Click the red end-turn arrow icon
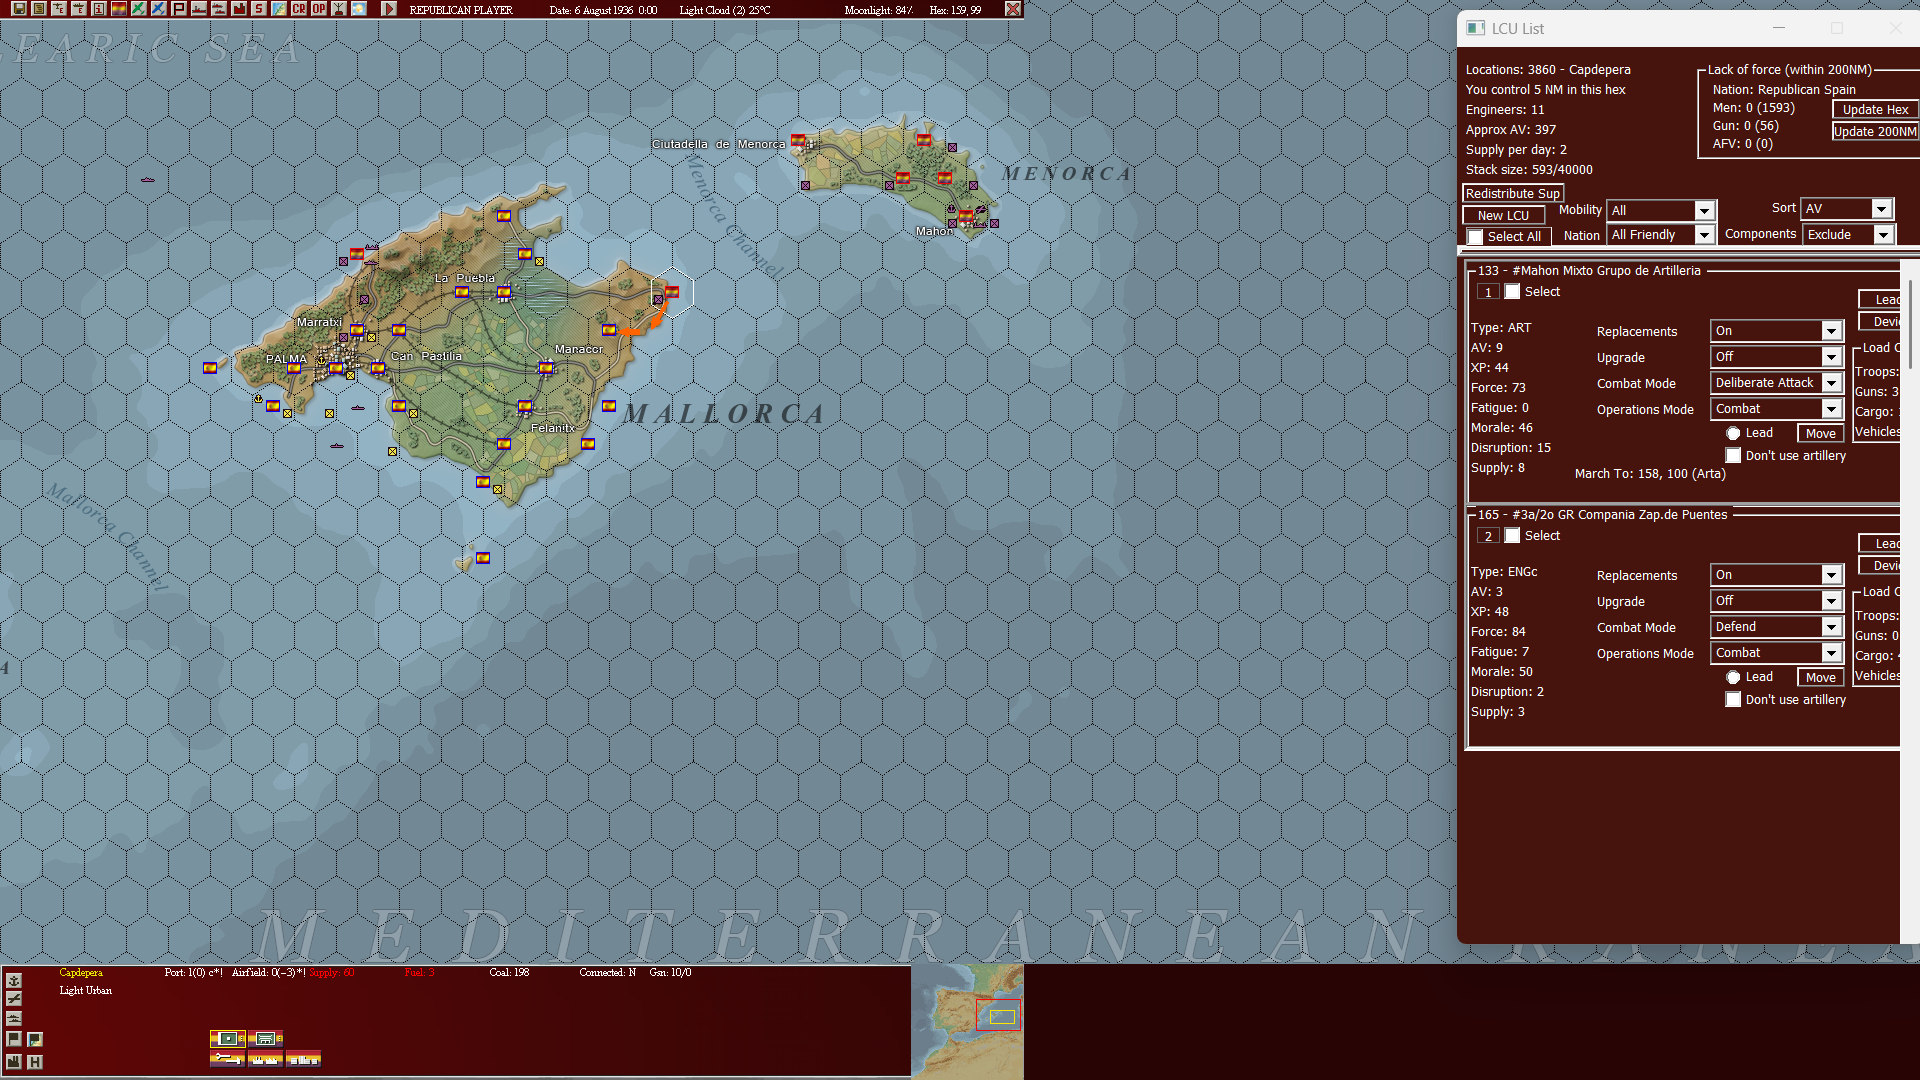The image size is (1920, 1080). (389, 9)
